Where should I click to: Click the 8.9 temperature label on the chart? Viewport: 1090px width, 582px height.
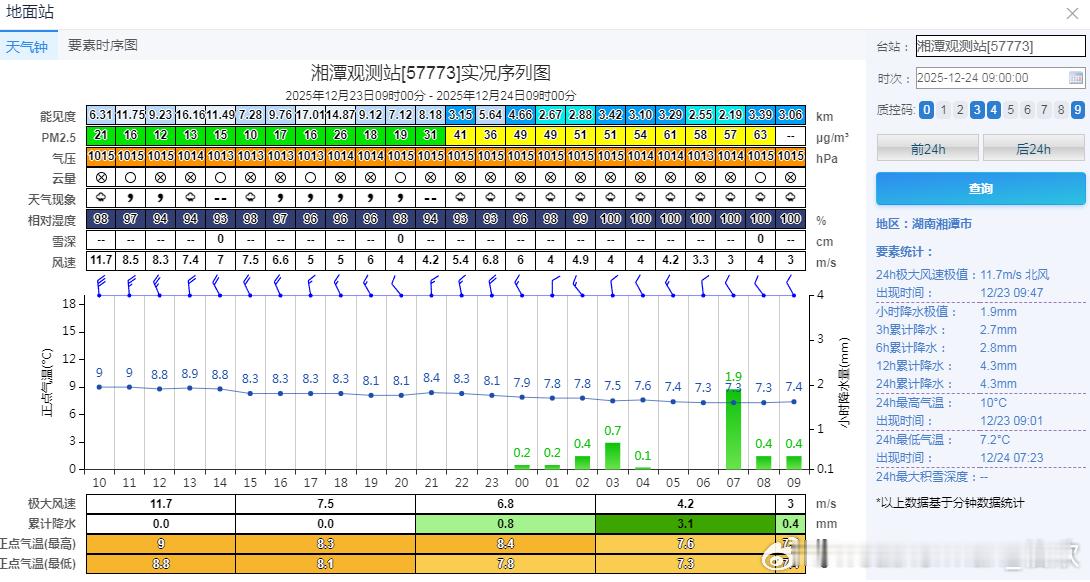pos(190,374)
